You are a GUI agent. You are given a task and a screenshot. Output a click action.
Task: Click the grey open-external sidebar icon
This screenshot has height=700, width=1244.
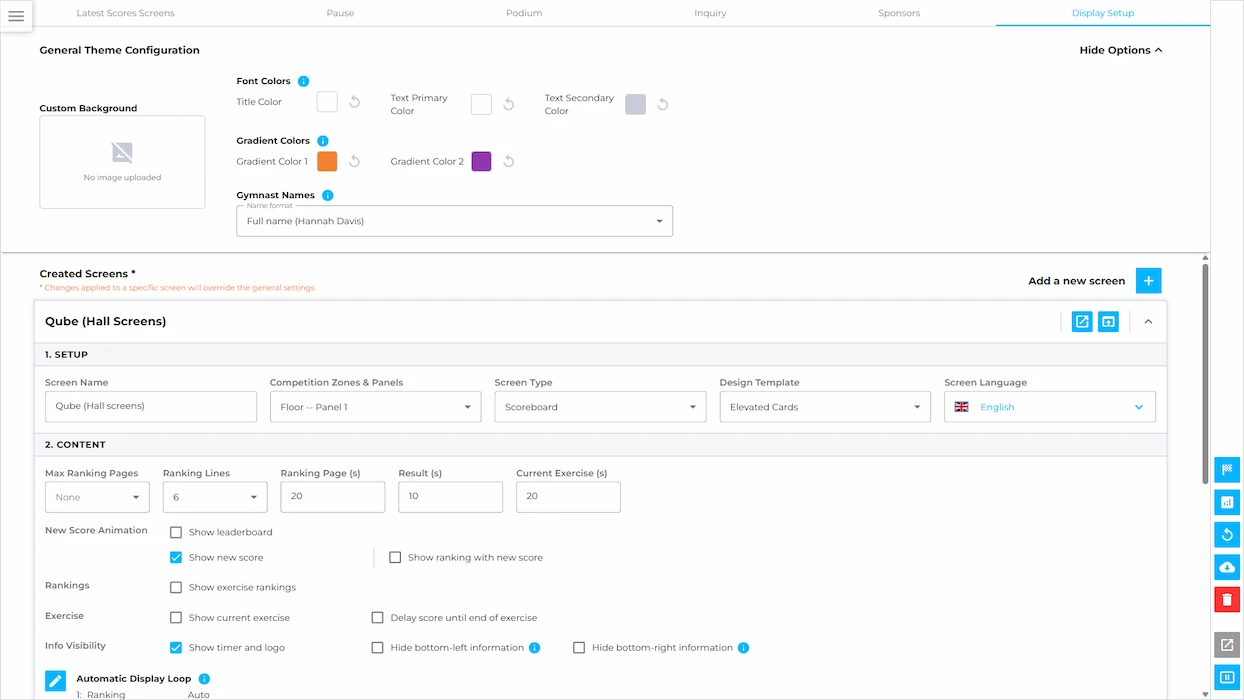coord(1227,645)
